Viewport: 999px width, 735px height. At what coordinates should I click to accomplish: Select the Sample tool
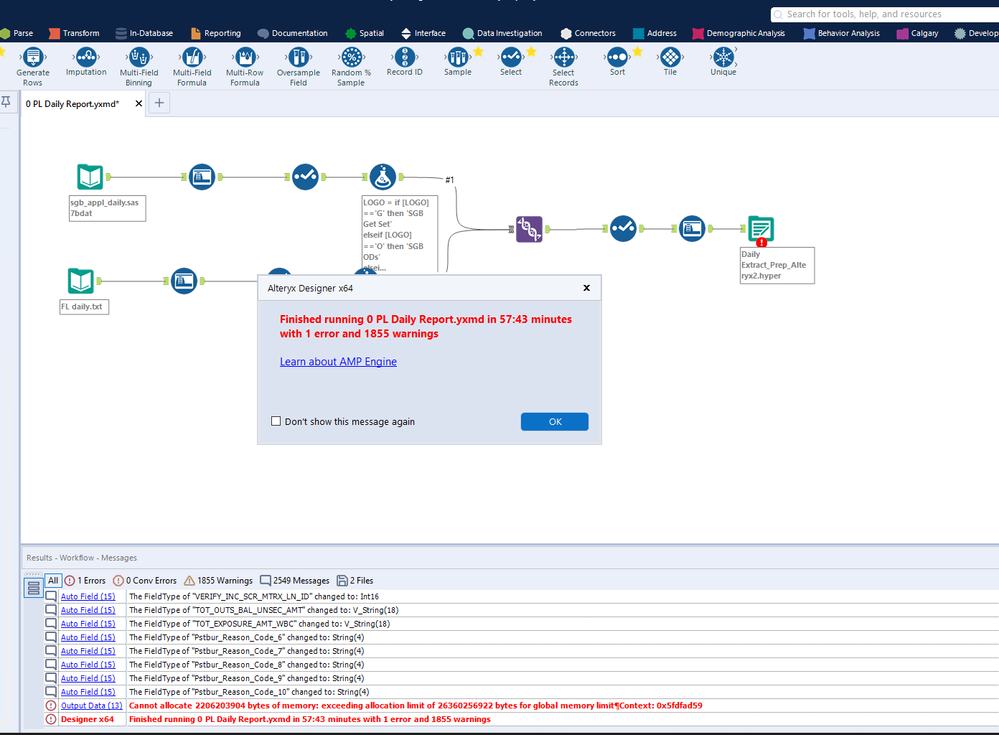pyautogui.click(x=457, y=62)
